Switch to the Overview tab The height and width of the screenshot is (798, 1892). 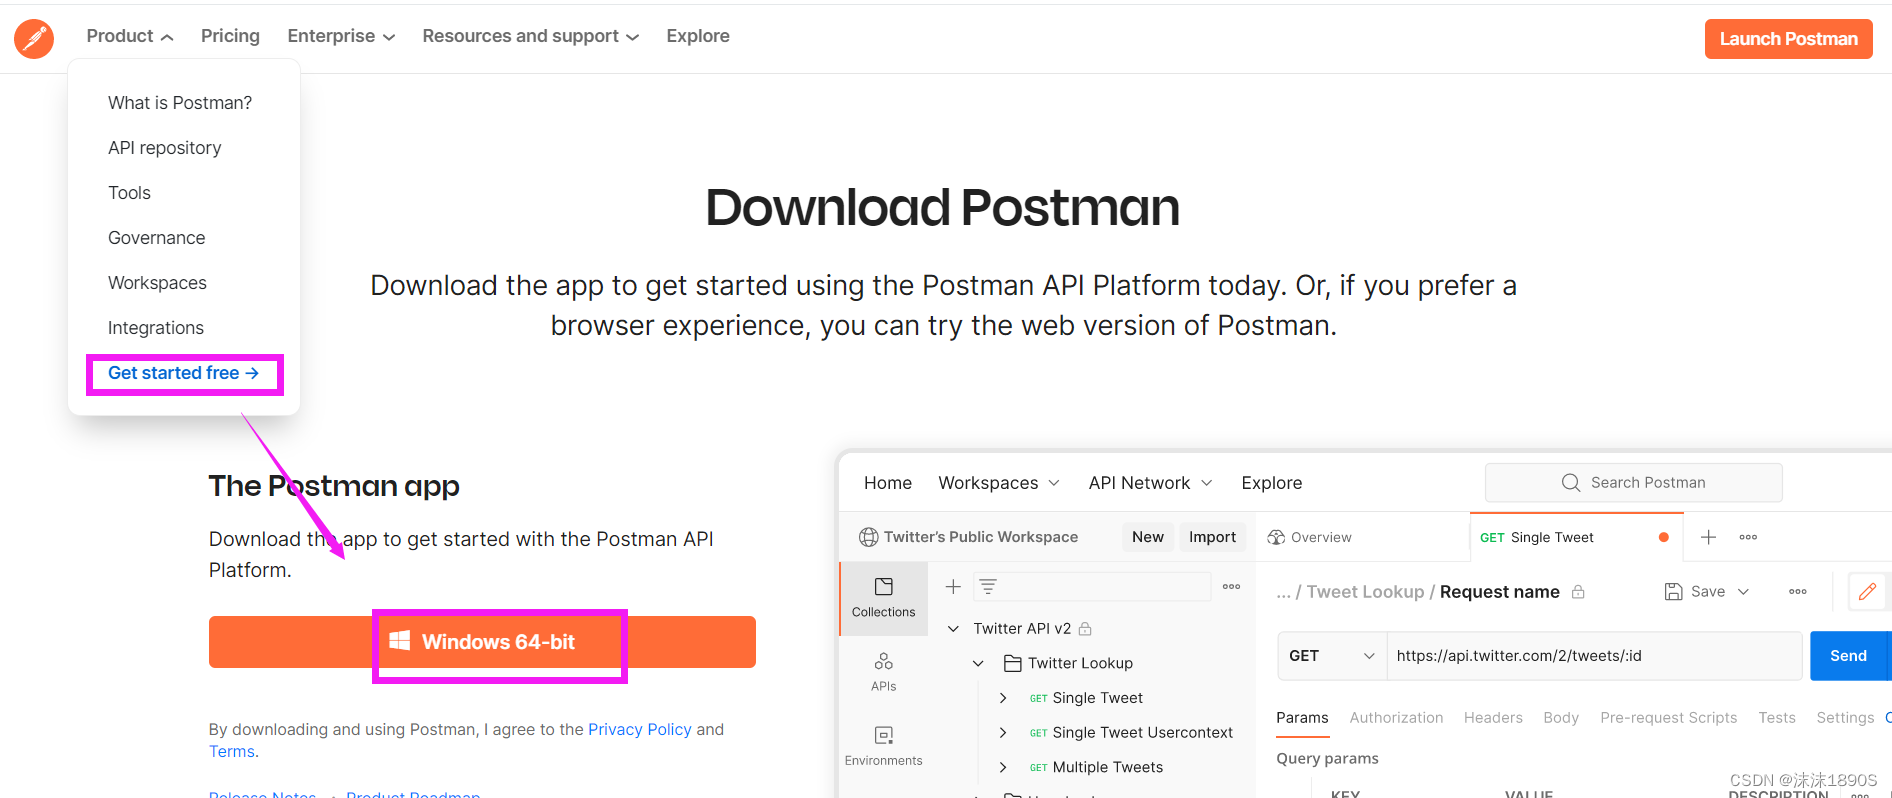(1309, 537)
